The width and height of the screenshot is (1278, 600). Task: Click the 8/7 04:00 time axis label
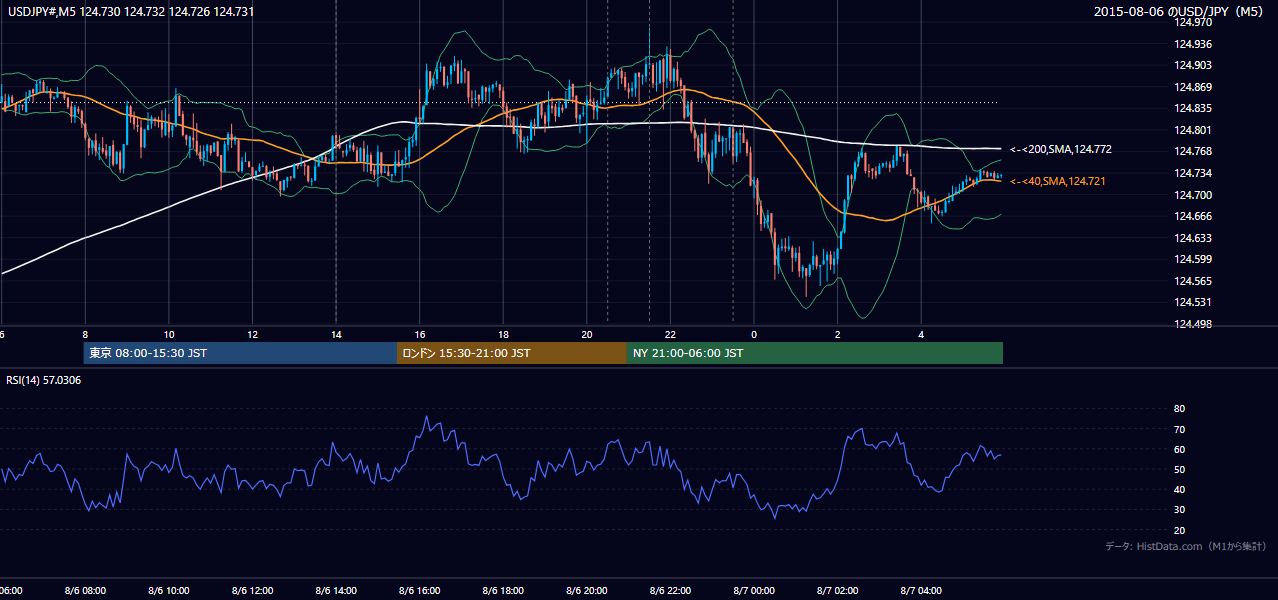(921, 591)
